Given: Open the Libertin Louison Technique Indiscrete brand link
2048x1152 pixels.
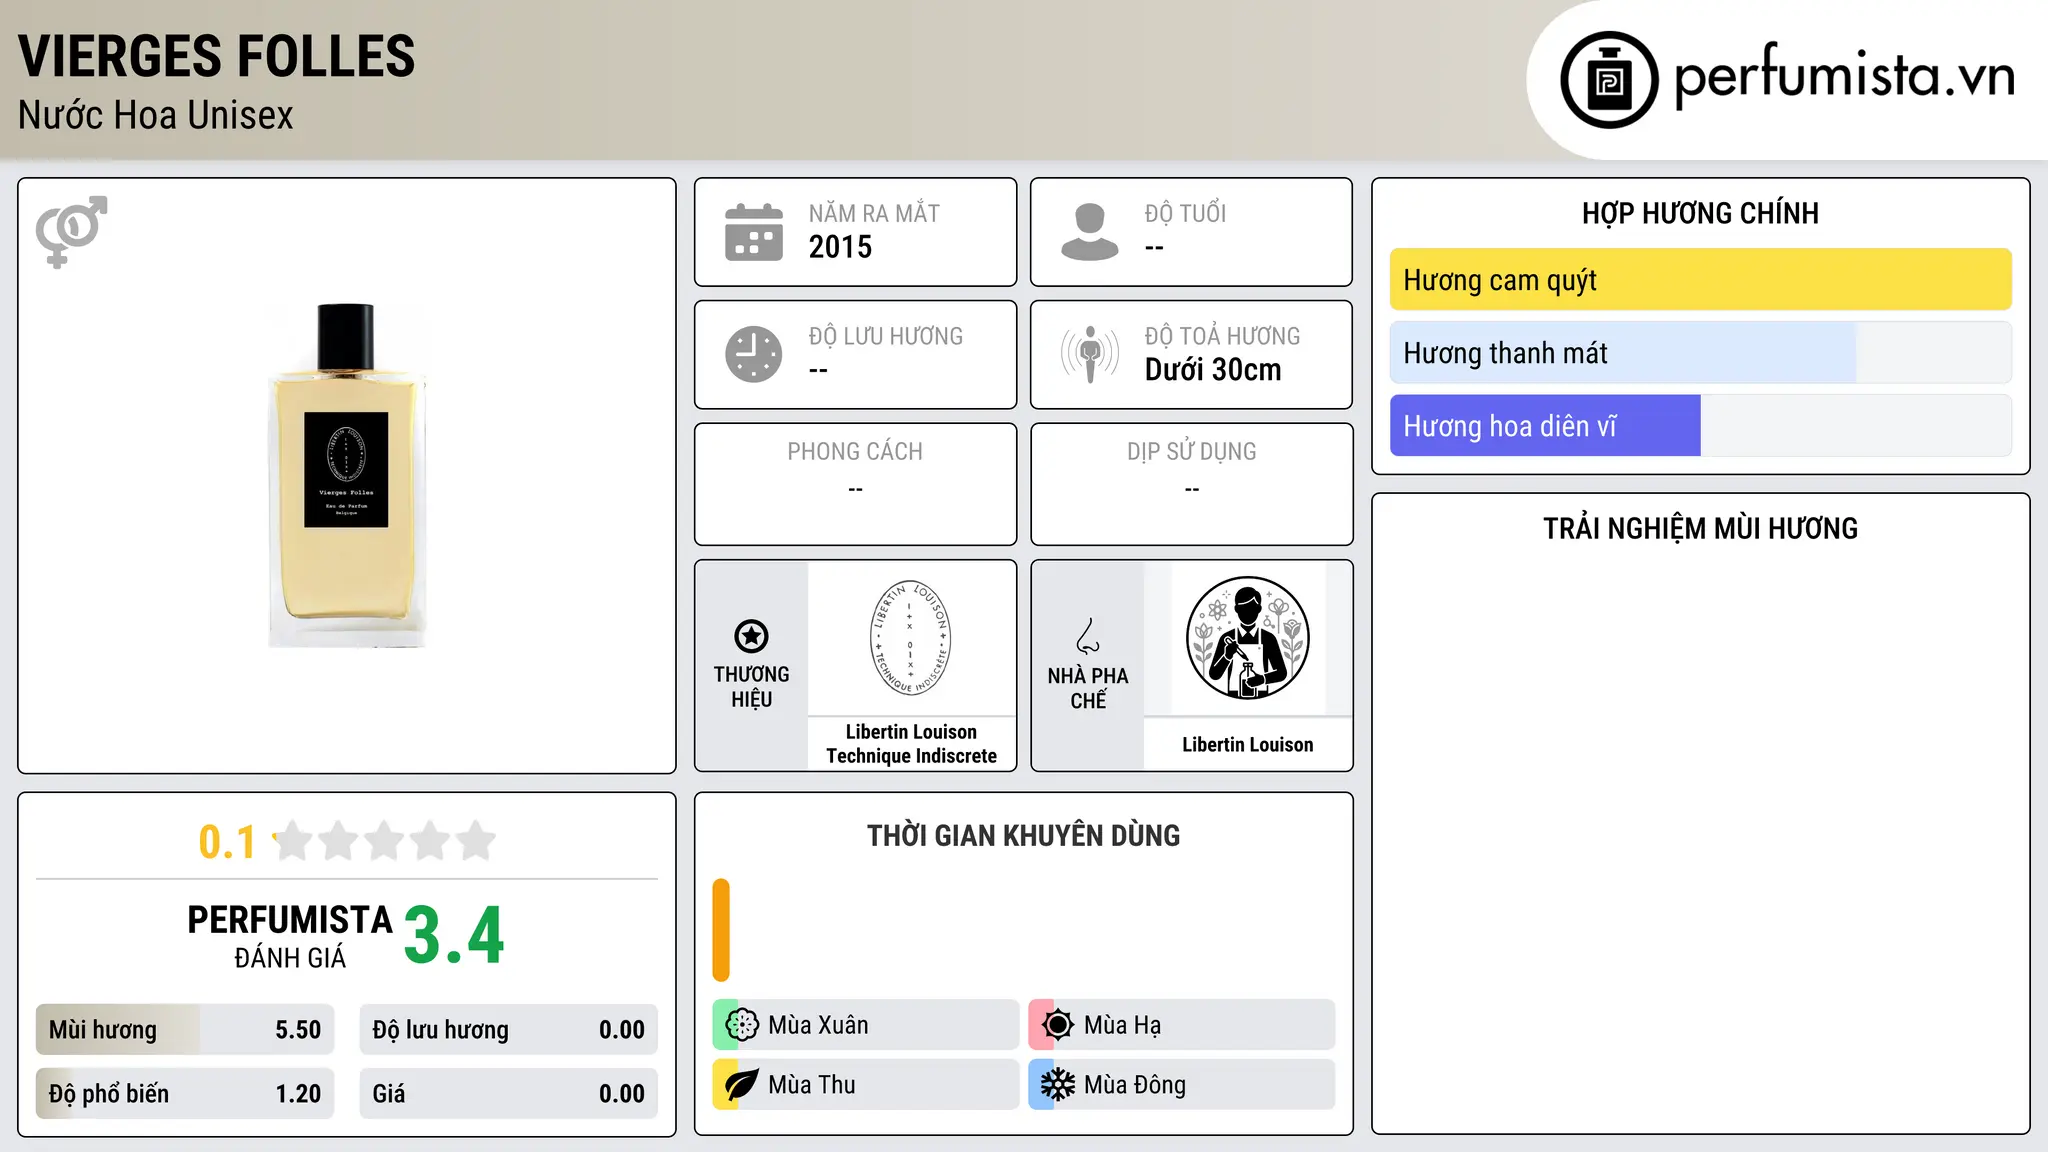Looking at the screenshot, I should [x=911, y=744].
